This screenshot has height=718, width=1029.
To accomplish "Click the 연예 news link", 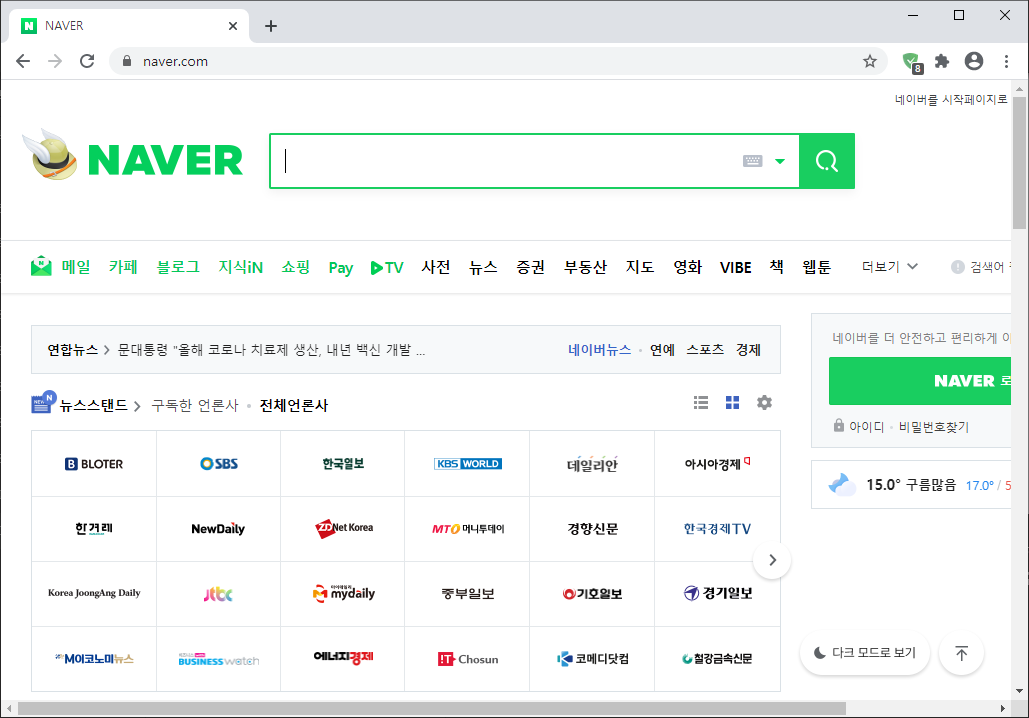I will click(x=662, y=350).
